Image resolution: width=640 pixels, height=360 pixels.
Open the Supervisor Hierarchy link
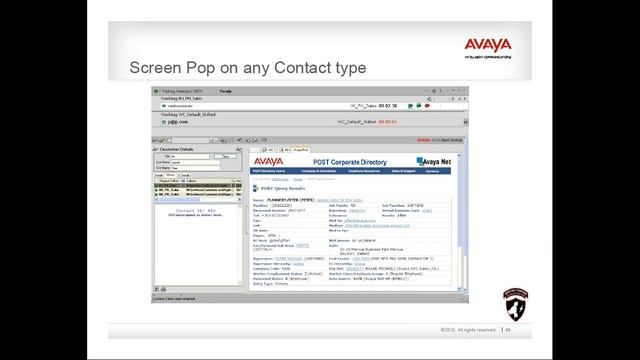[298, 264]
